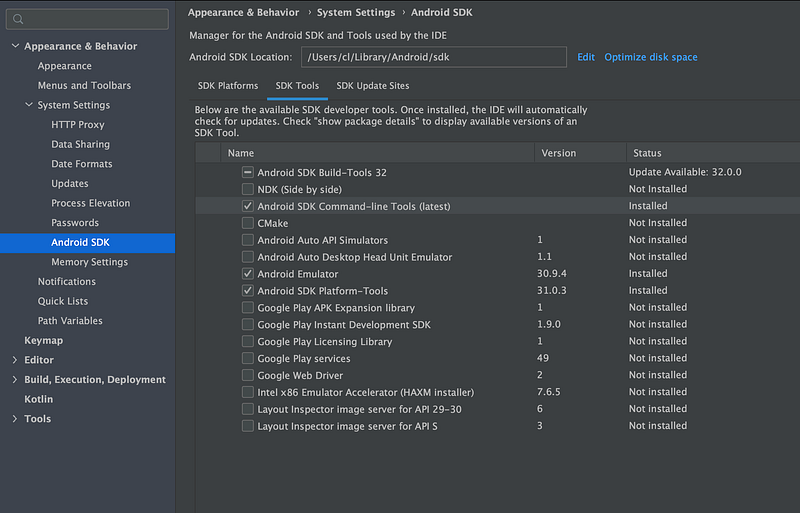Check the NDK (Side by side) checkbox

point(247,189)
